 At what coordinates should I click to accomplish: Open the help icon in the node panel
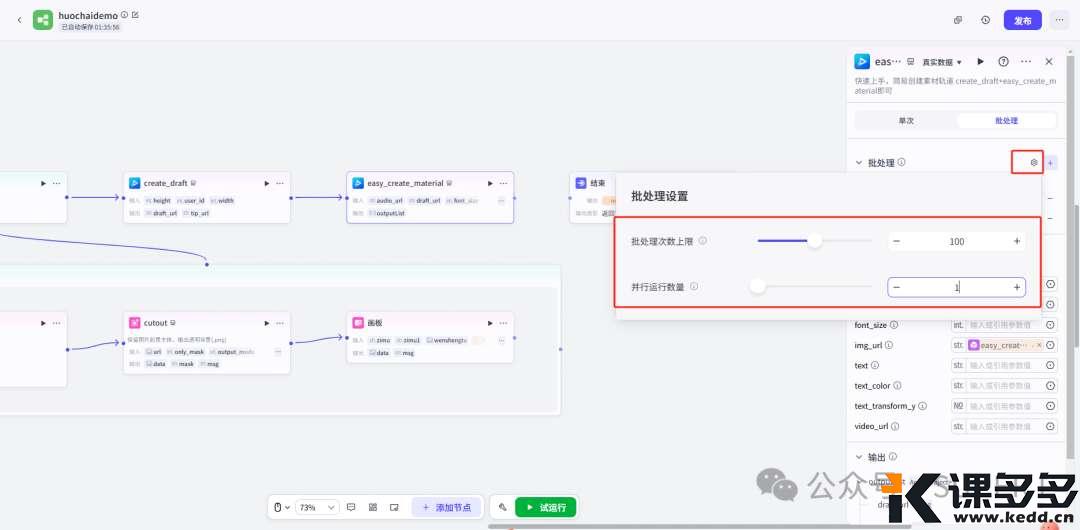pos(1003,62)
